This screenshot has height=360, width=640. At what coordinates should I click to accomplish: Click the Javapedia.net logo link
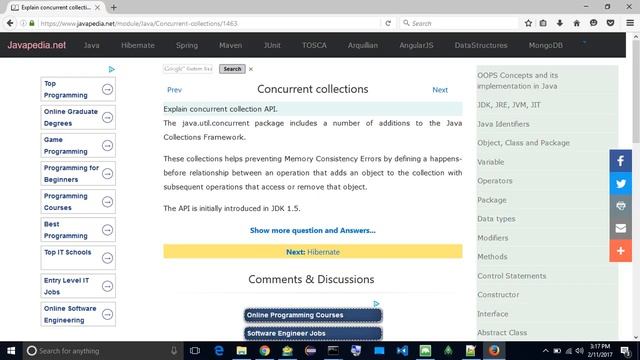[36, 45]
